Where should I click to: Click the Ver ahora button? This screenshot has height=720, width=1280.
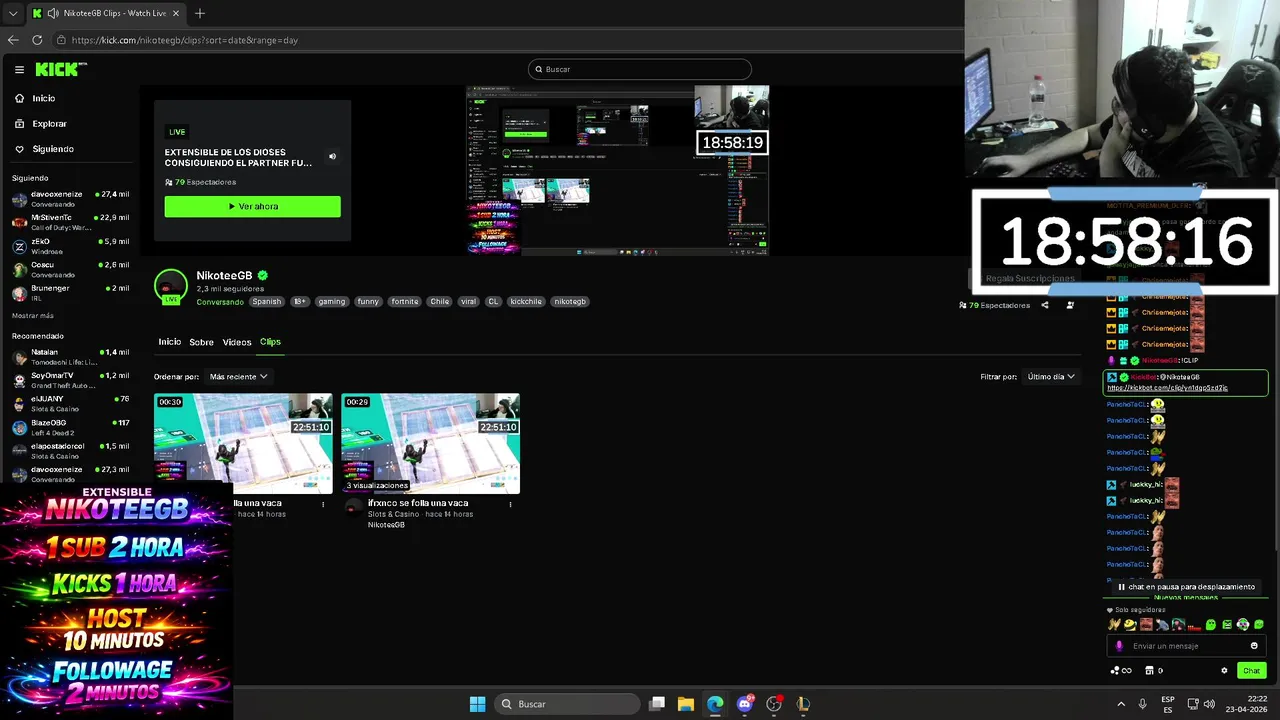tap(252, 206)
